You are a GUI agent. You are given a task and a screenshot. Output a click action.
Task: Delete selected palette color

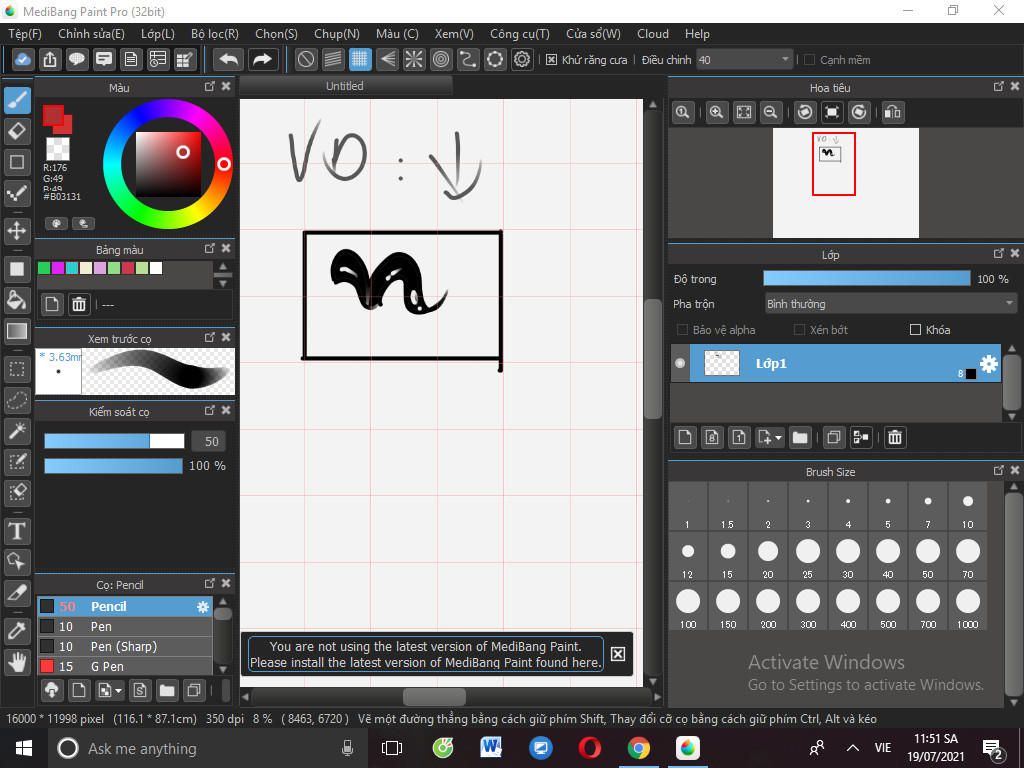pos(79,304)
